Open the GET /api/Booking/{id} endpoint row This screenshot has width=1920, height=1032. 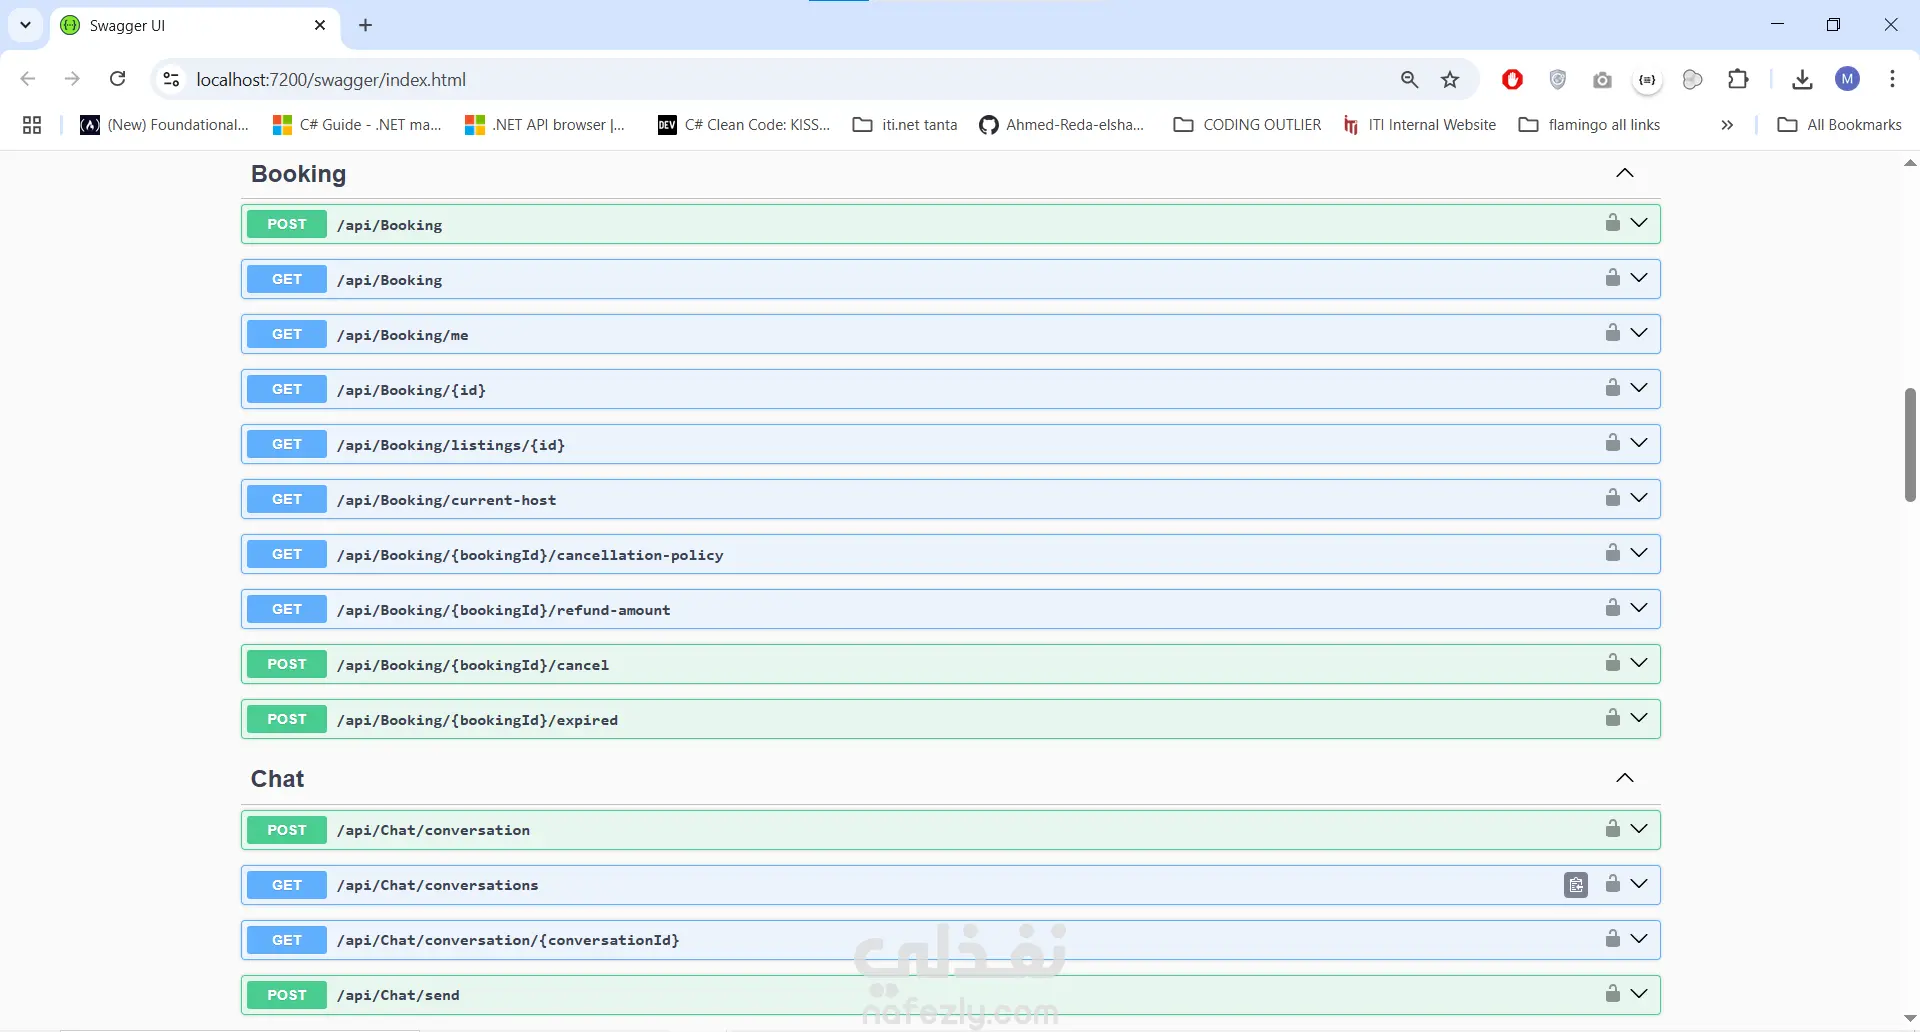(x=950, y=389)
